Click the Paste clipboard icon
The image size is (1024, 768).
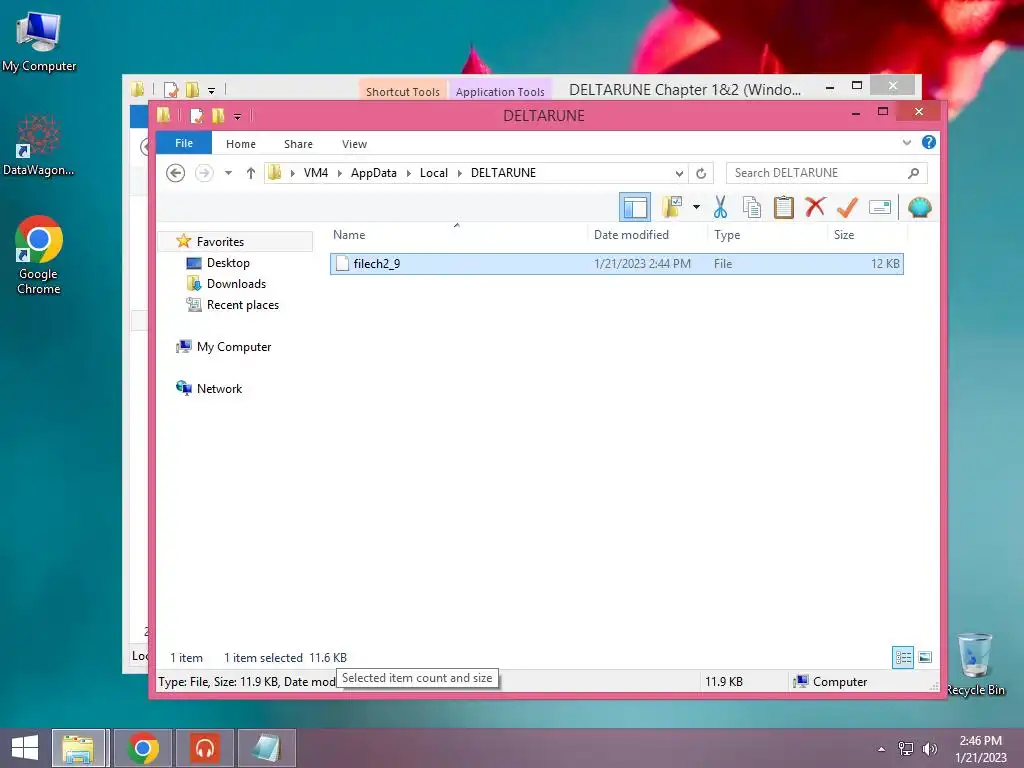(x=783, y=208)
